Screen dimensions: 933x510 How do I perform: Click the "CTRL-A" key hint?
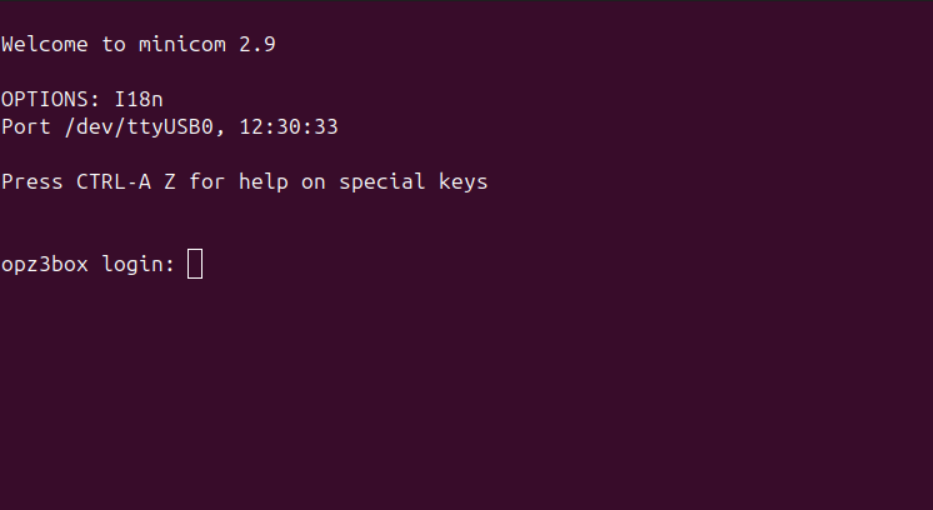113,182
